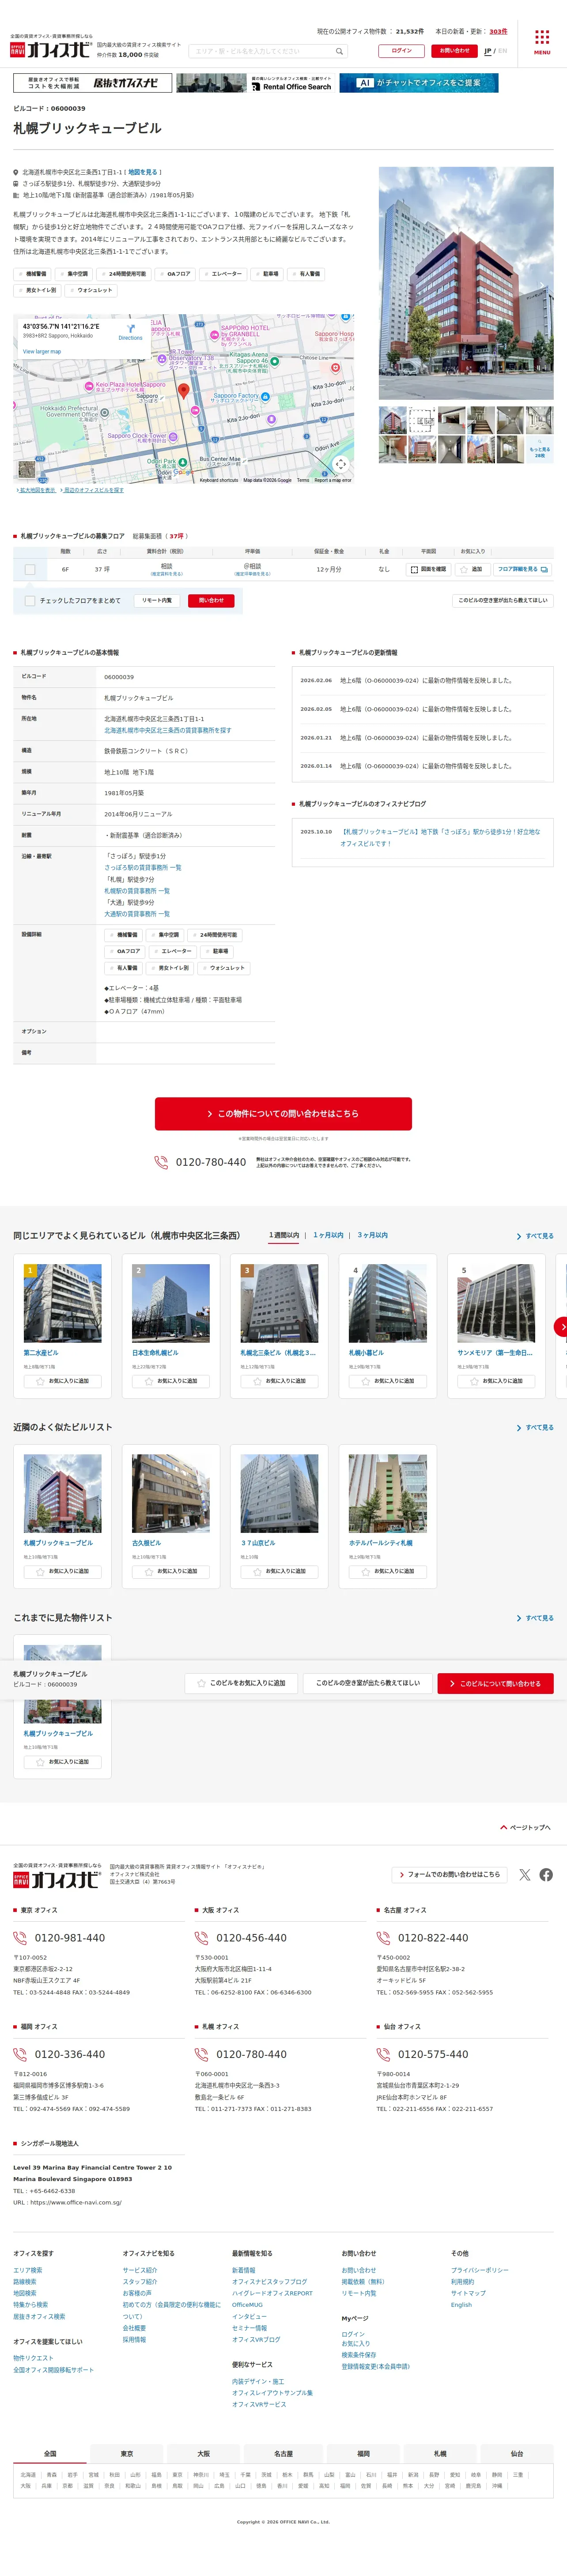Click the search text input field
Viewport: 567px width, 2576px height.
coord(262,51)
